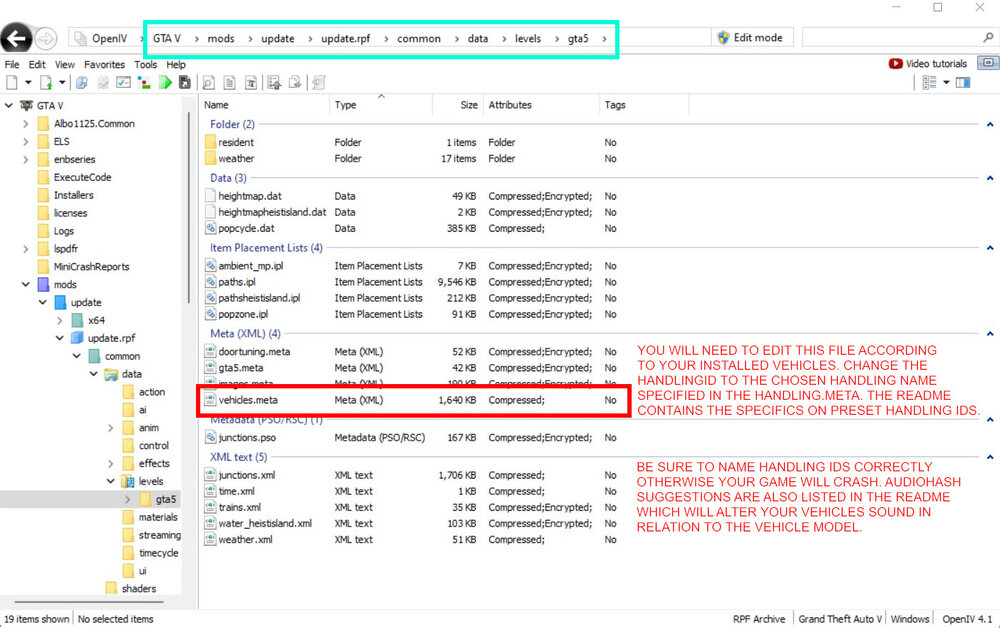Click the Add/import file toolbar icon
Viewport: 1000px width, 628px height.
coord(46,82)
